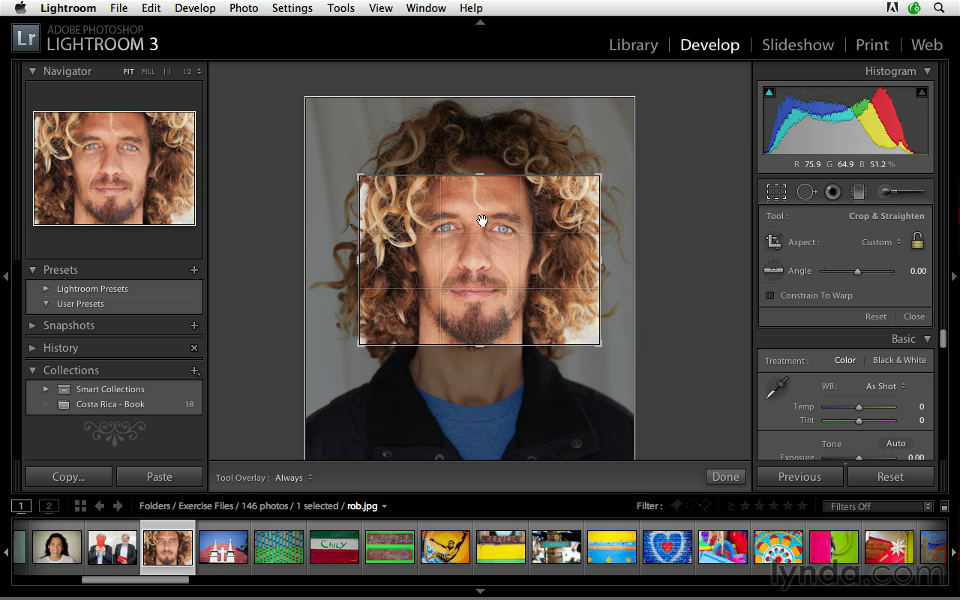Toggle the aspect ratio lock icon
This screenshot has height=600, width=960.
pyautogui.click(x=917, y=240)
